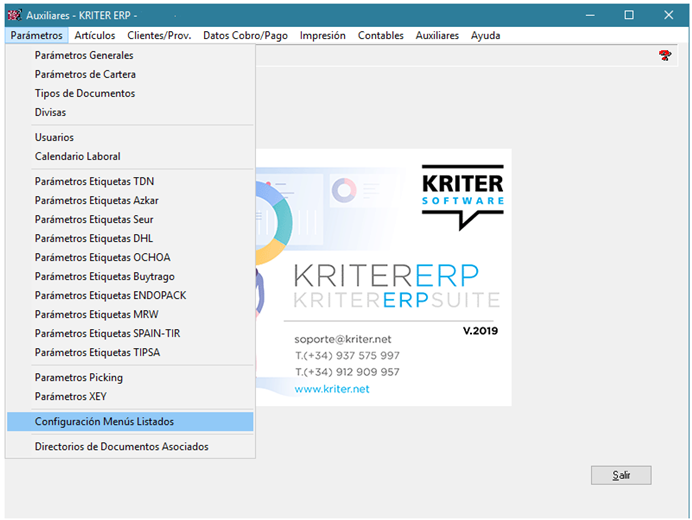Click the red help icon in toolbar
This screenshot has height=520, width=692.
665,56
